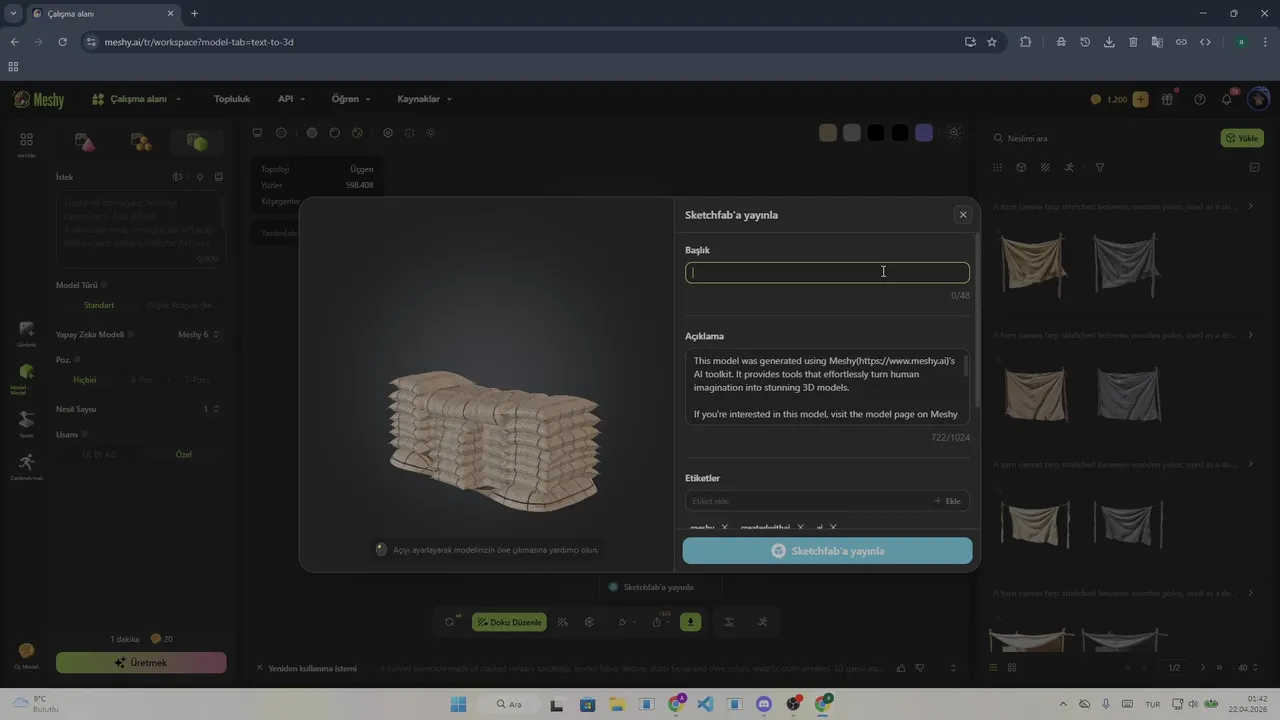
Task: Click the Ekle button to add tag
Action: point(947,501)
